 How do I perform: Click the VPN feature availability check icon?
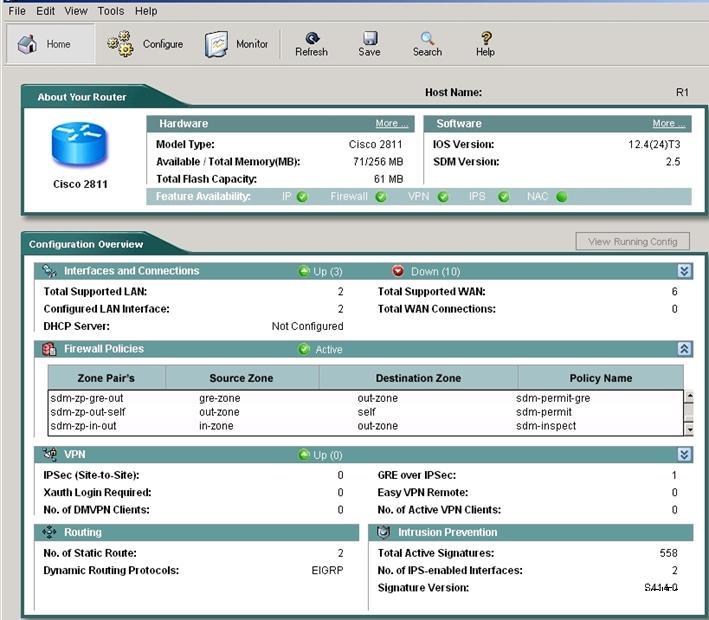click(x=443, y=197)
